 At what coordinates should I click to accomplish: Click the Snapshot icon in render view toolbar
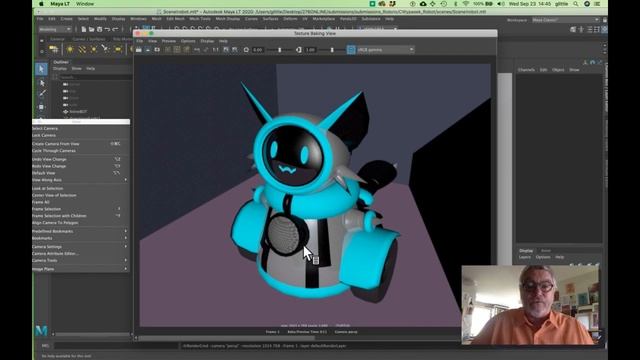point(157,50)
